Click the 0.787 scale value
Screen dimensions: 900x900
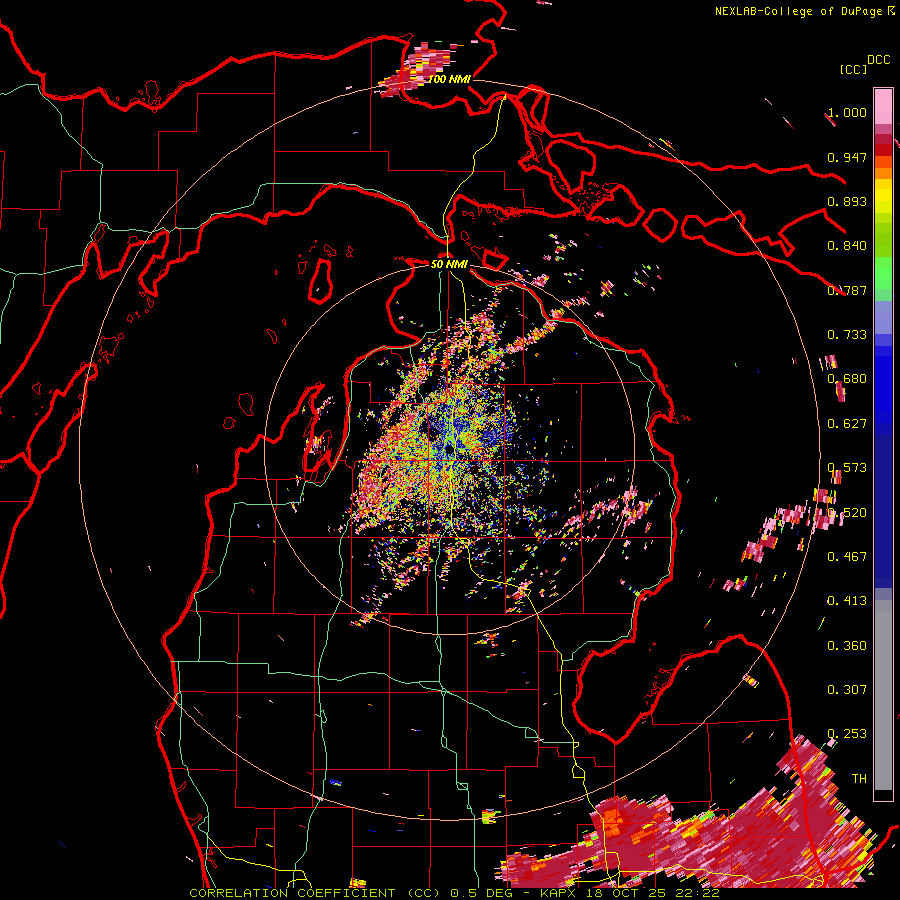pyautogui.click(x=847, y=290)
